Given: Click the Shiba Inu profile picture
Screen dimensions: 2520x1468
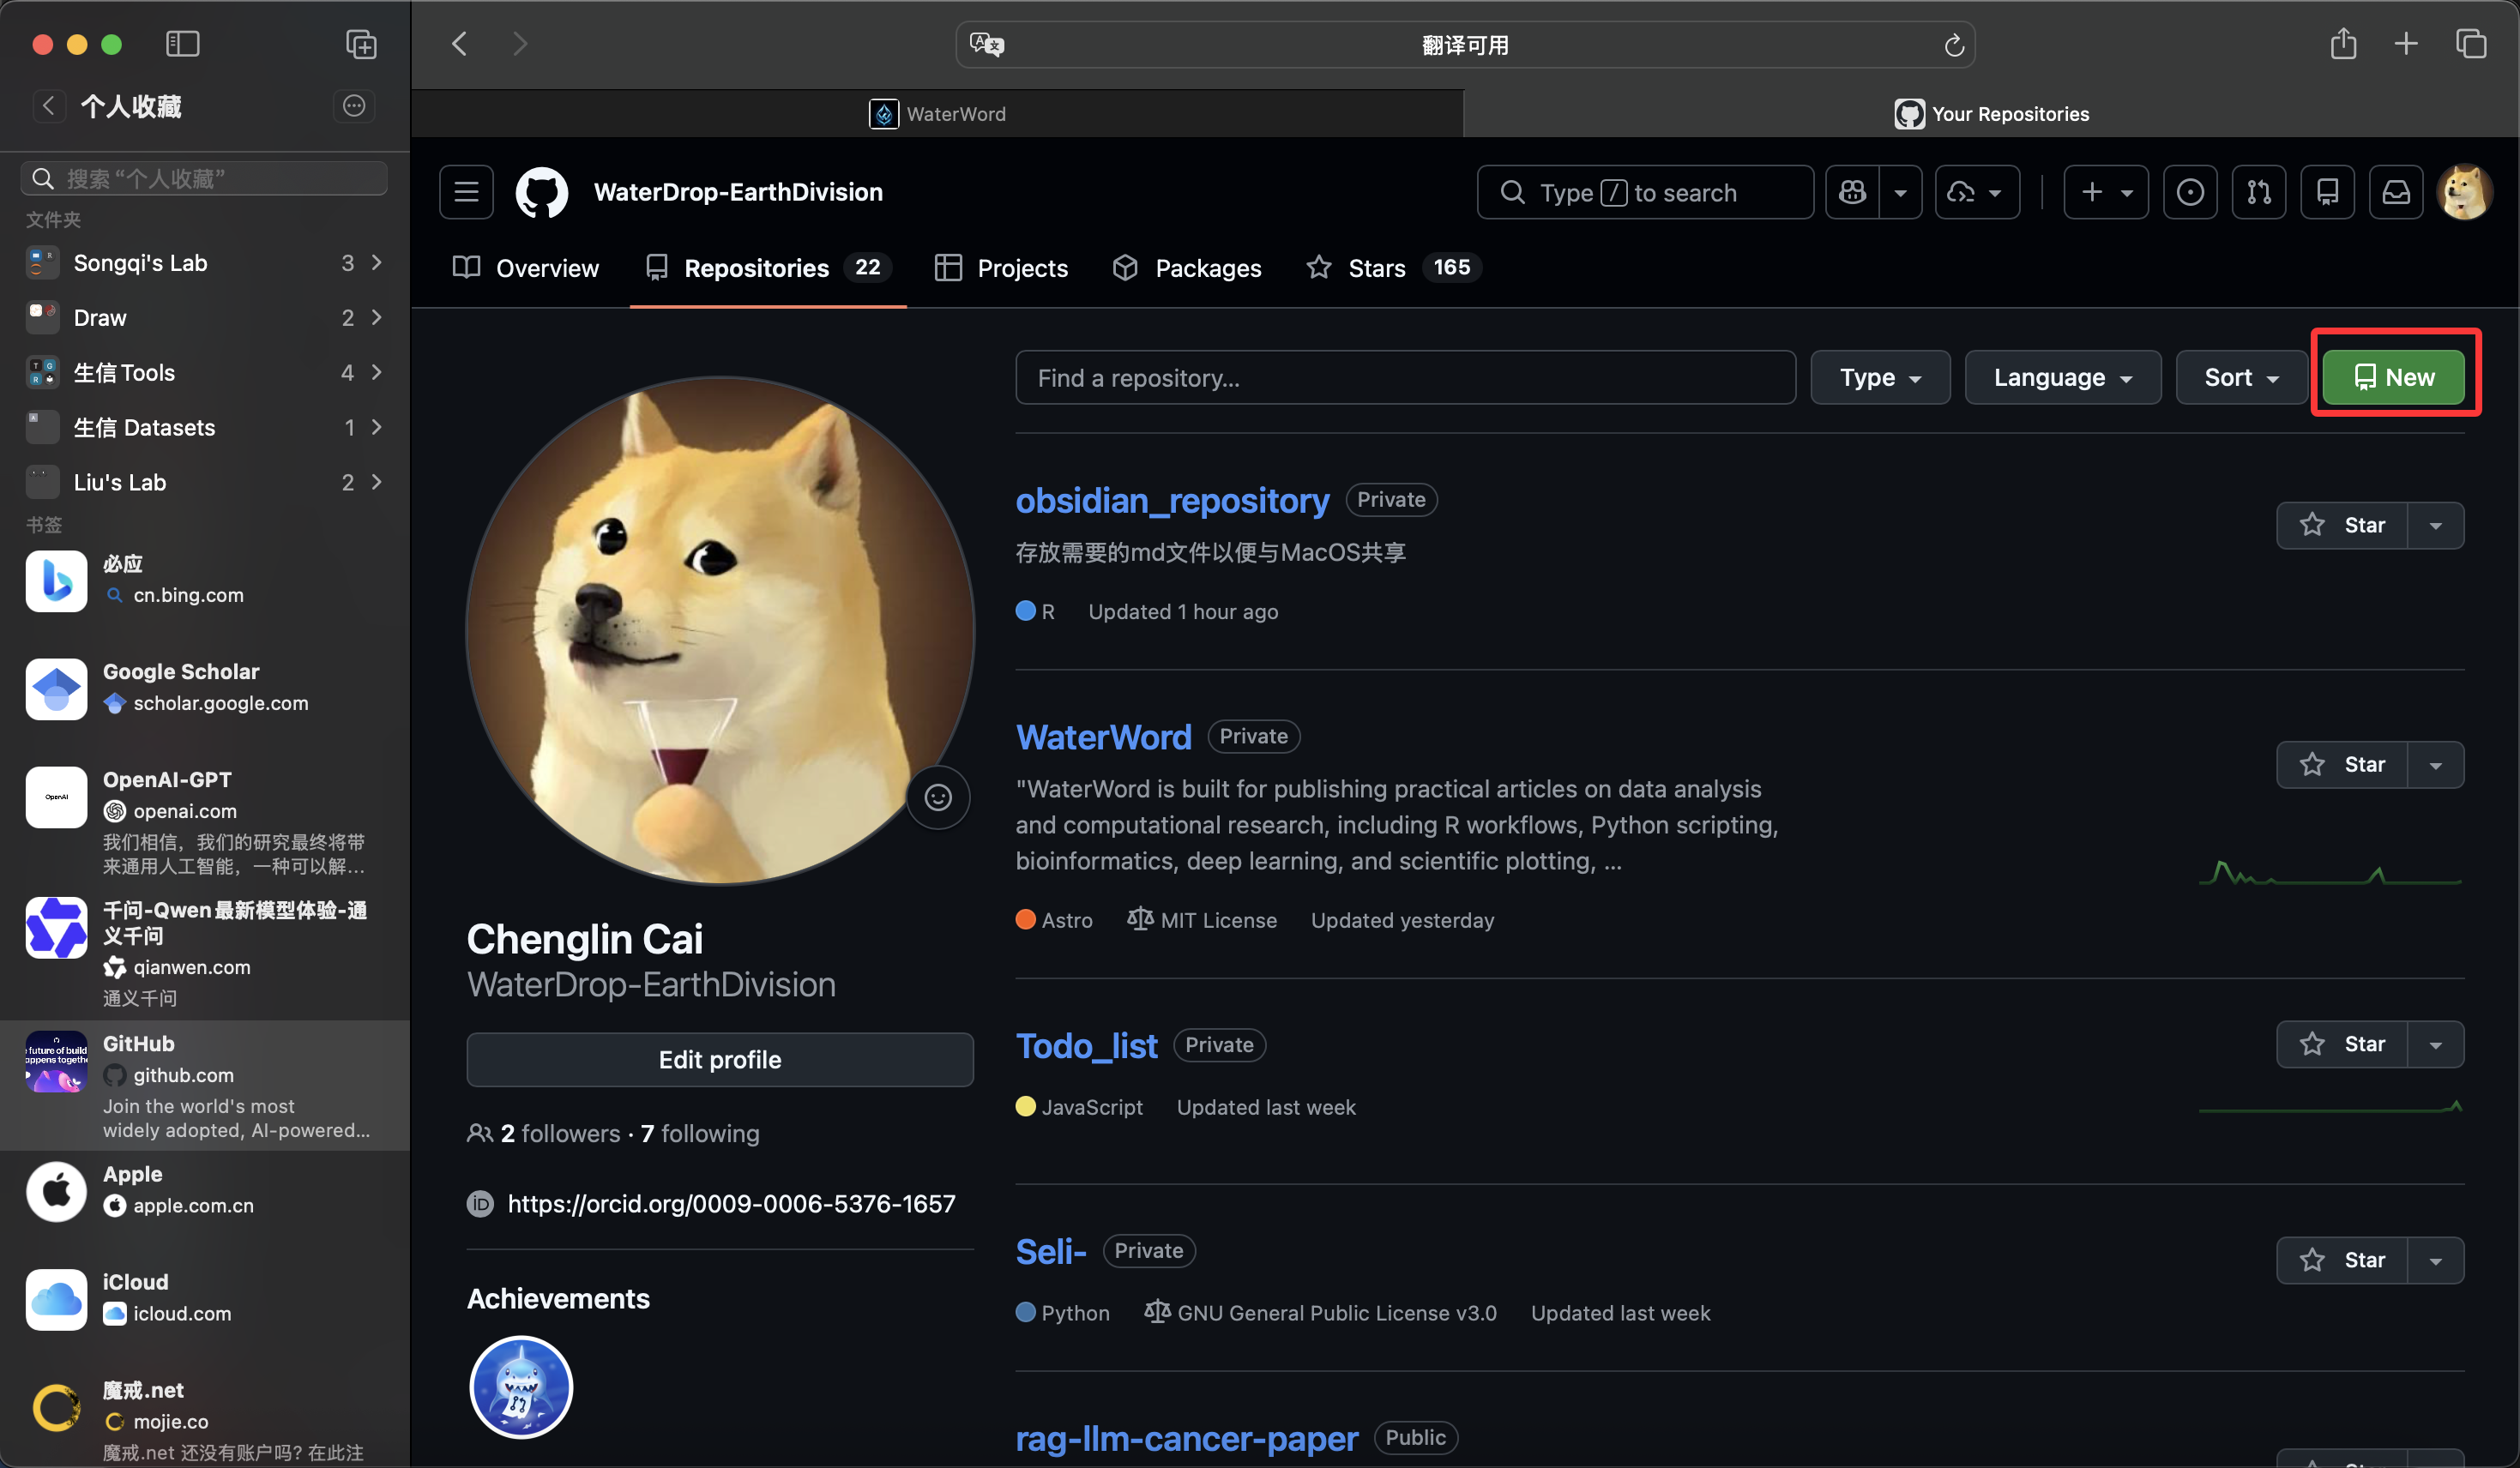Looking at the screenshot, I should pyautogui.click(x=720, y=630).
